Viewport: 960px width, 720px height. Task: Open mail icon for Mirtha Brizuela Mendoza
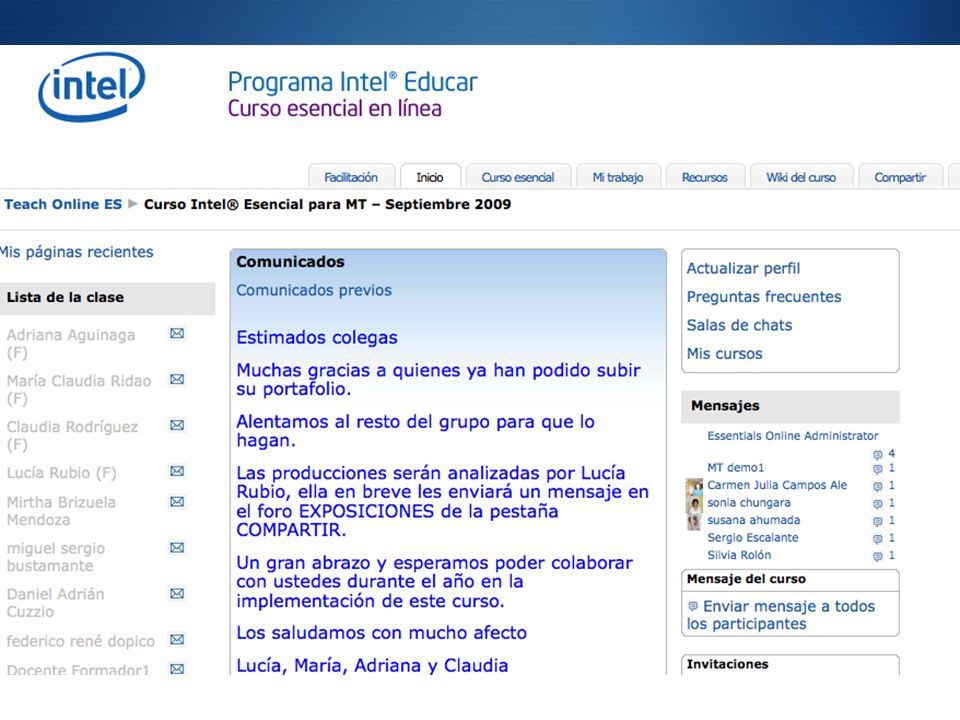coord(177,501)
